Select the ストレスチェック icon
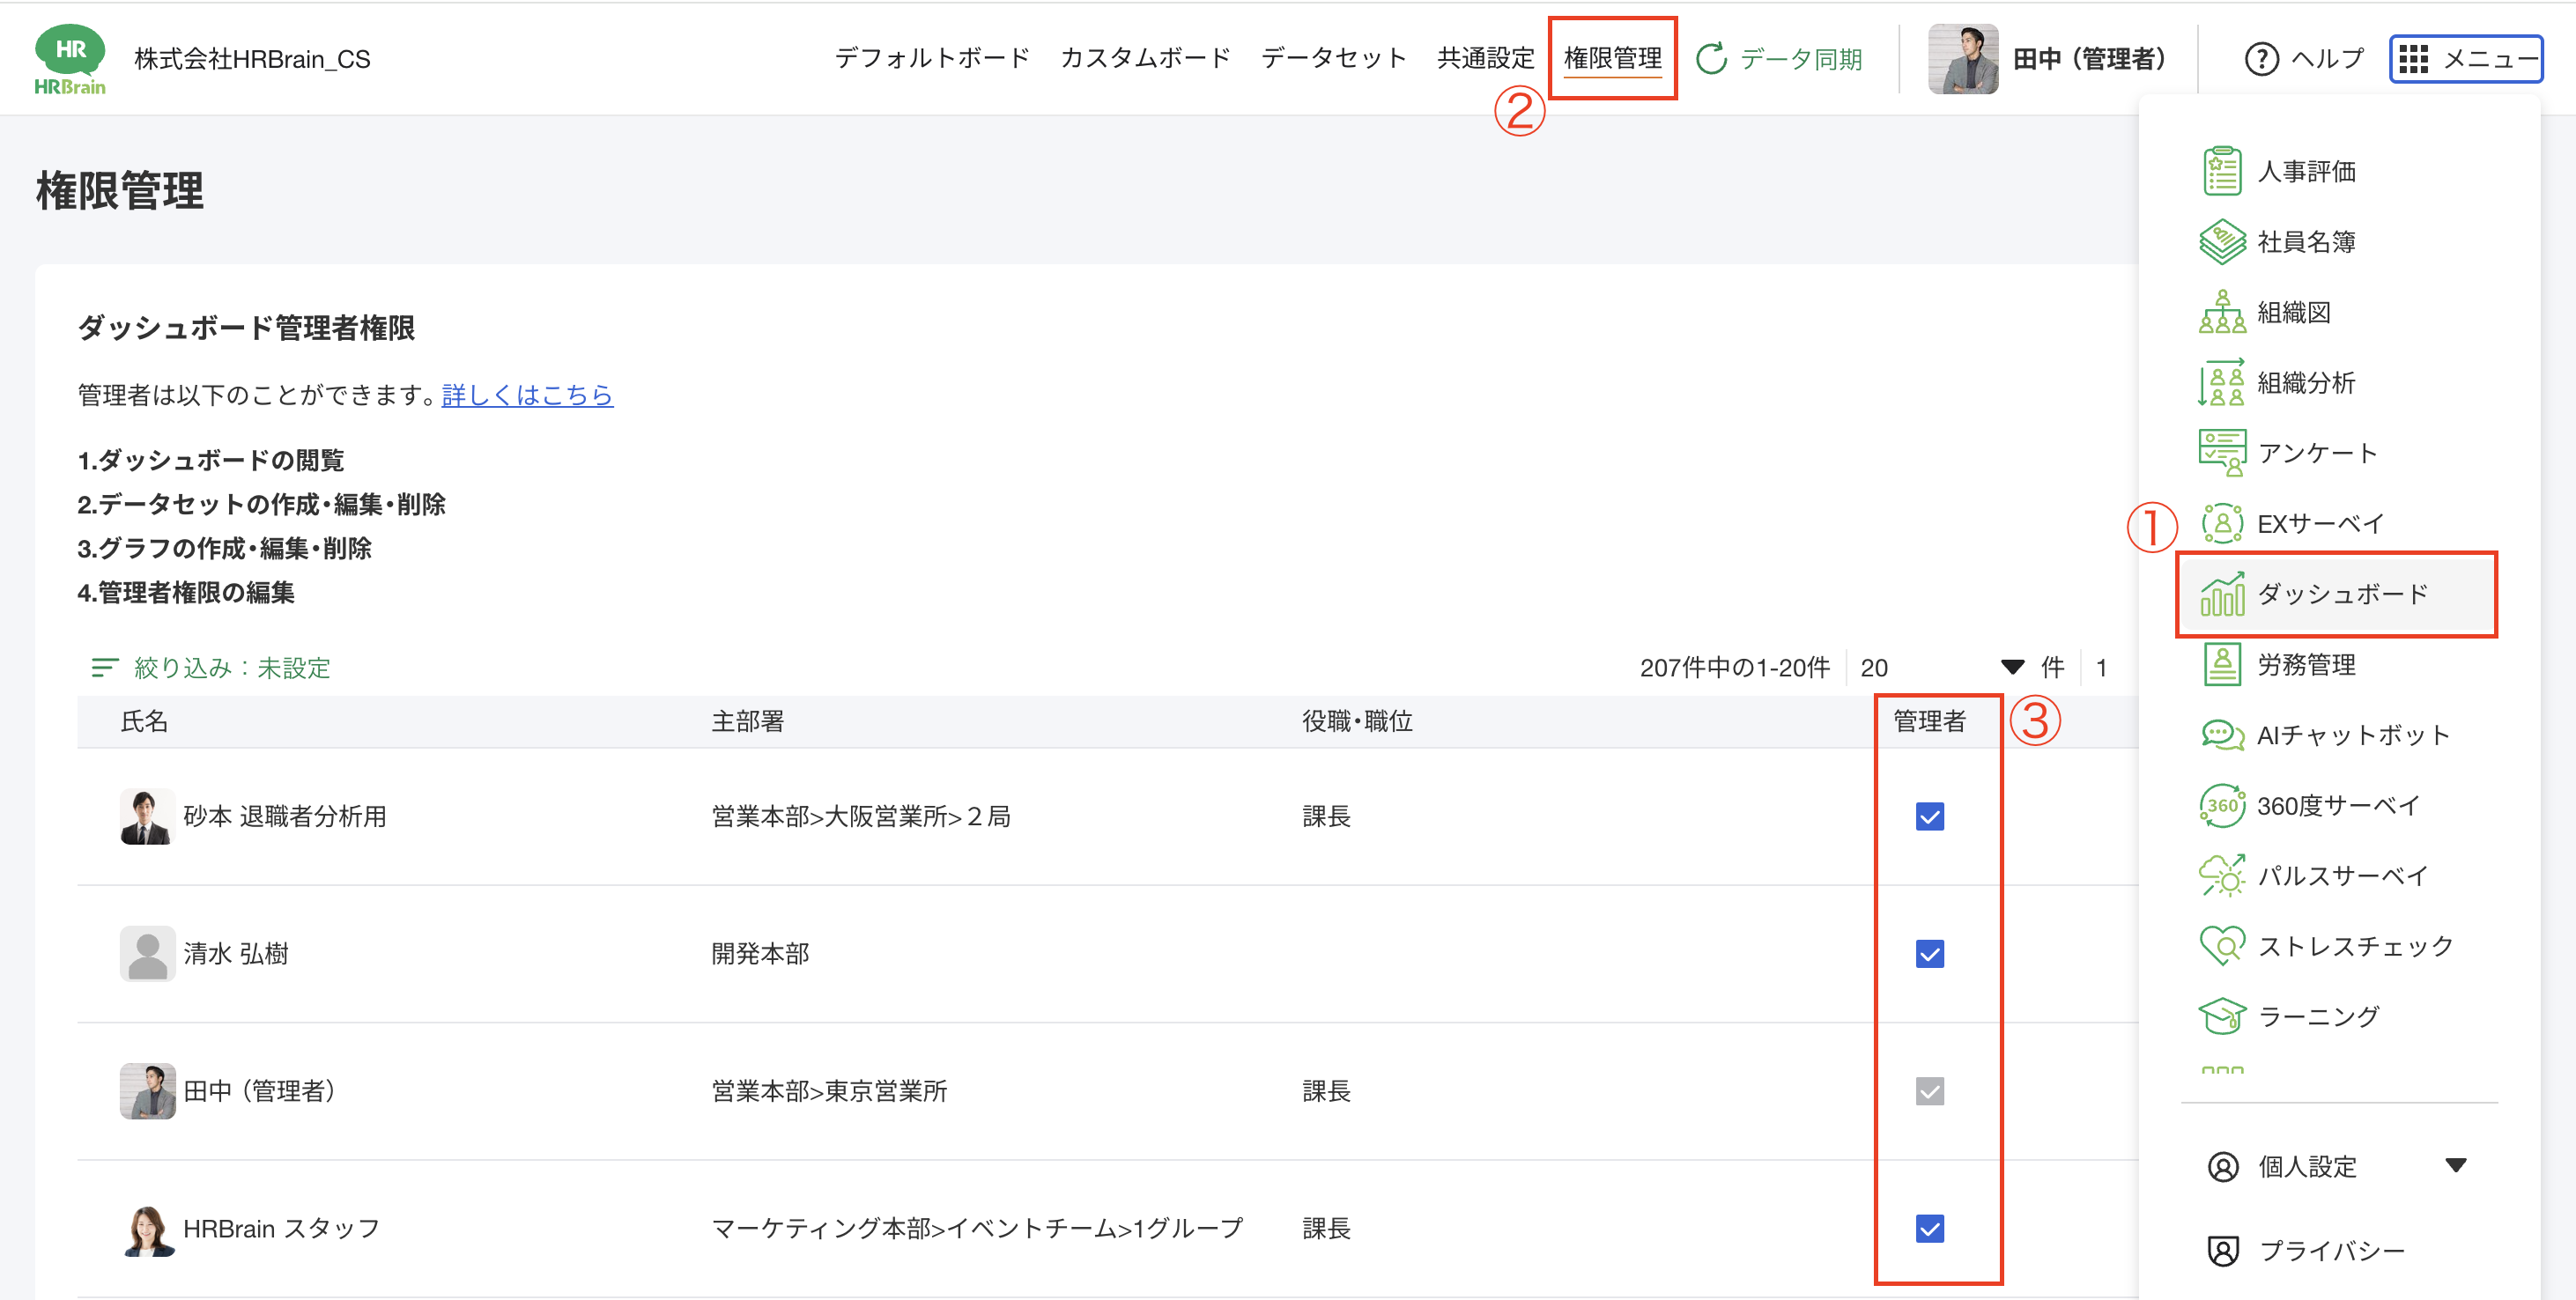Viewport: 2576px width, 1300px height. [x=2222, y=945]
